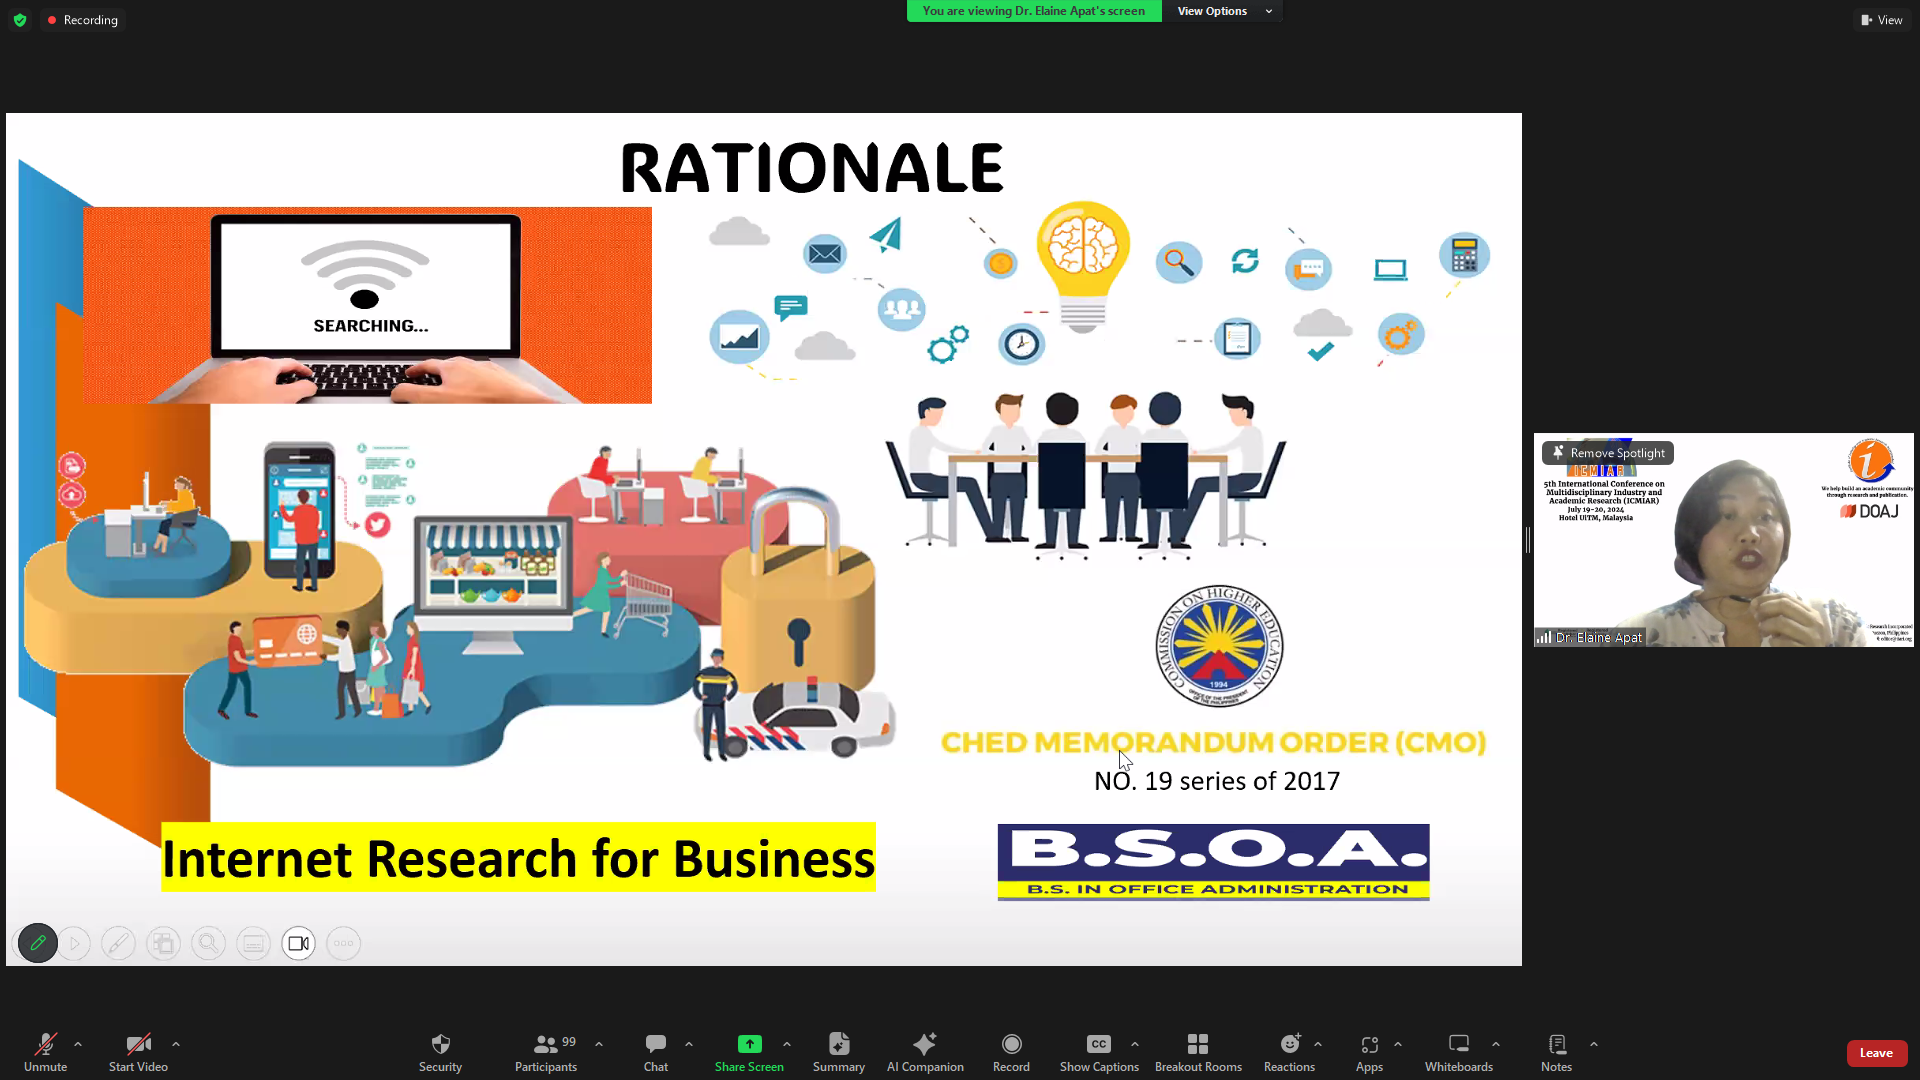Open Whiteboards

tap(1458, 1044)
